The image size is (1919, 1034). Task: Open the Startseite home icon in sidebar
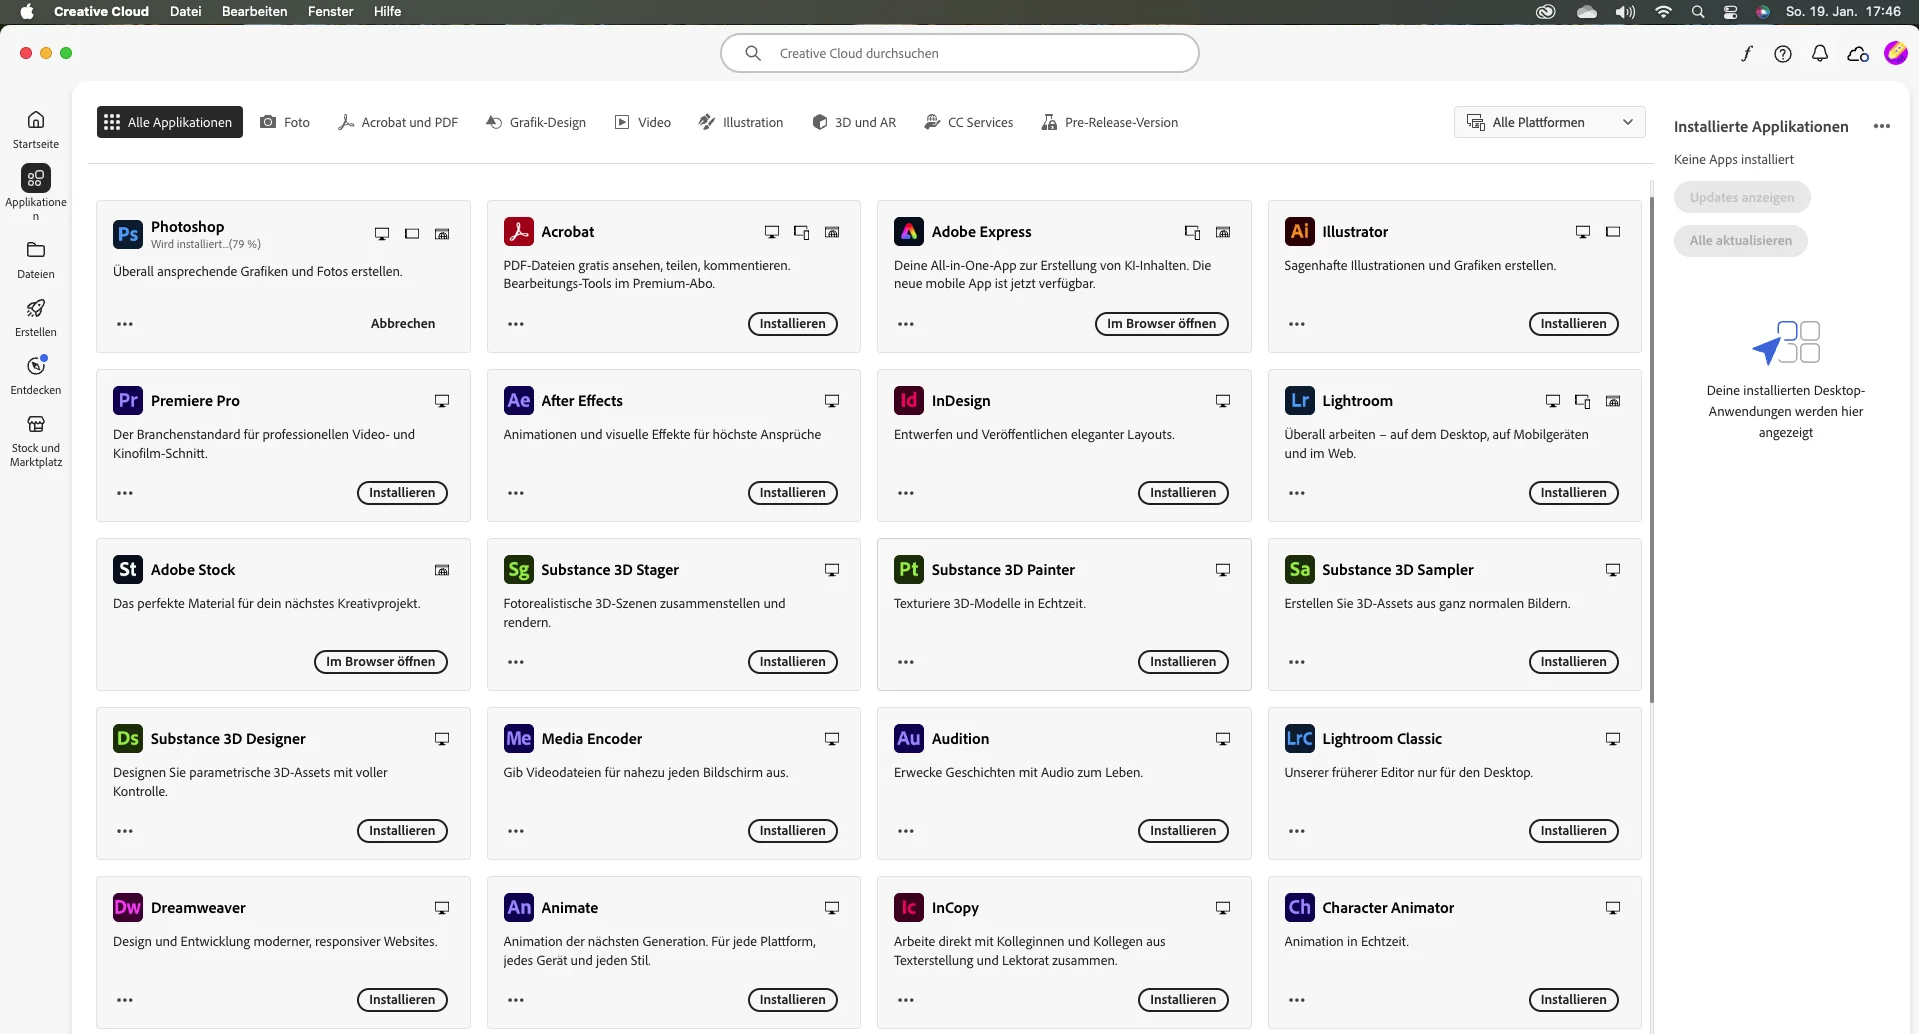36,120
